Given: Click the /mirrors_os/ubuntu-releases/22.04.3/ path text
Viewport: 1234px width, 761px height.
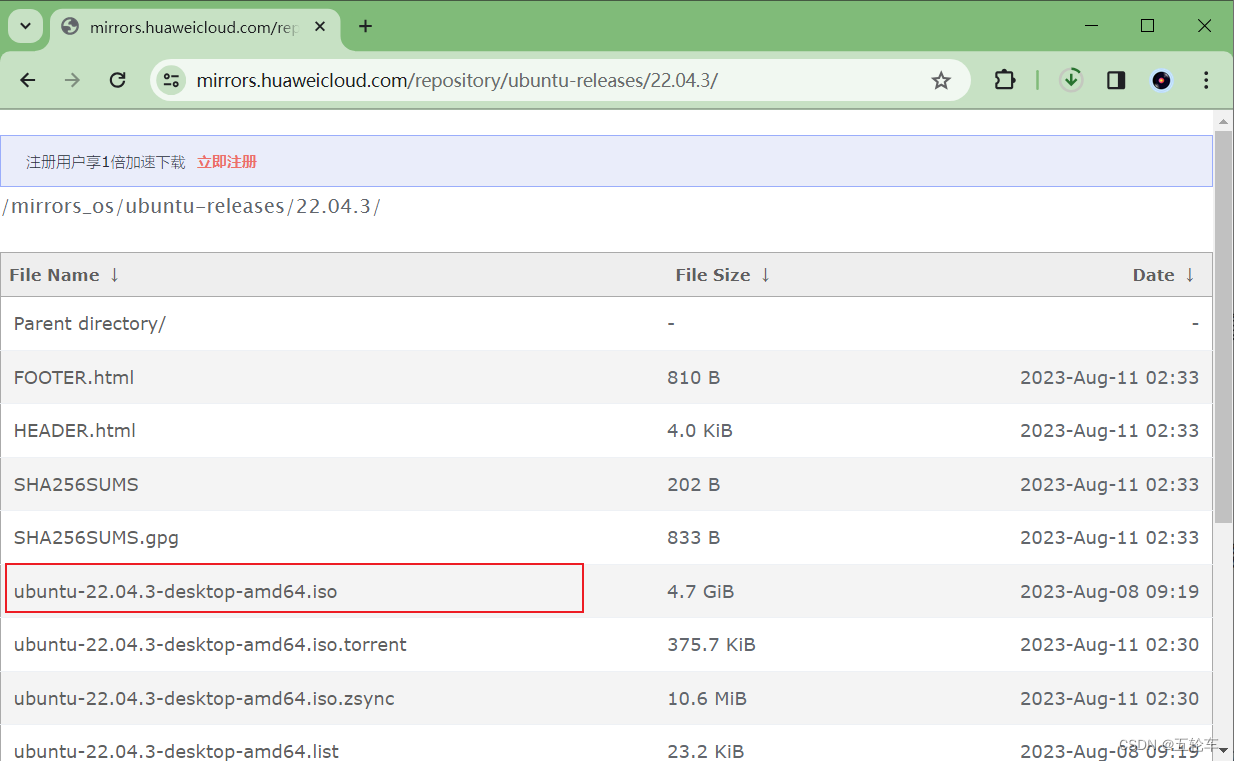Looking at the screenshot, I should (191, 207).
